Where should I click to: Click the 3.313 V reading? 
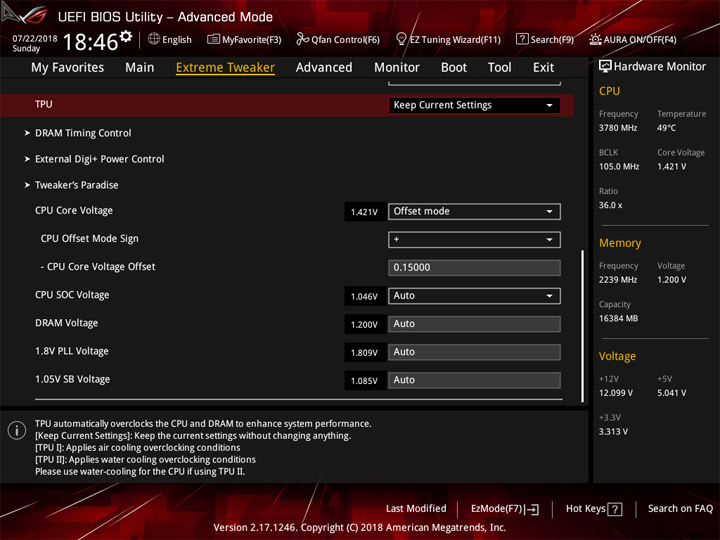coord(613,432)
